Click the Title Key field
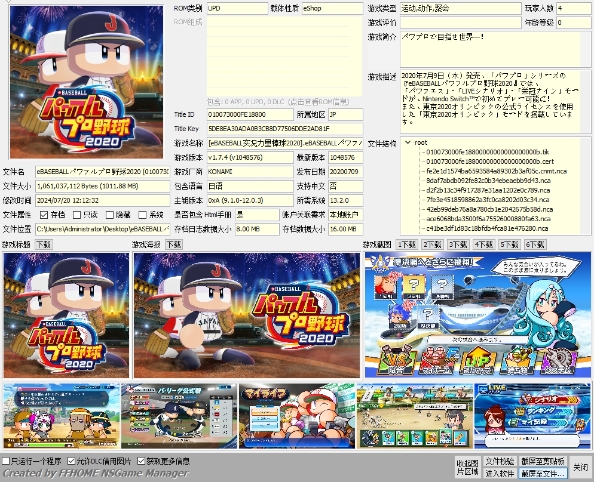Viewport: 594px width, 482px height. coord(285,128)
